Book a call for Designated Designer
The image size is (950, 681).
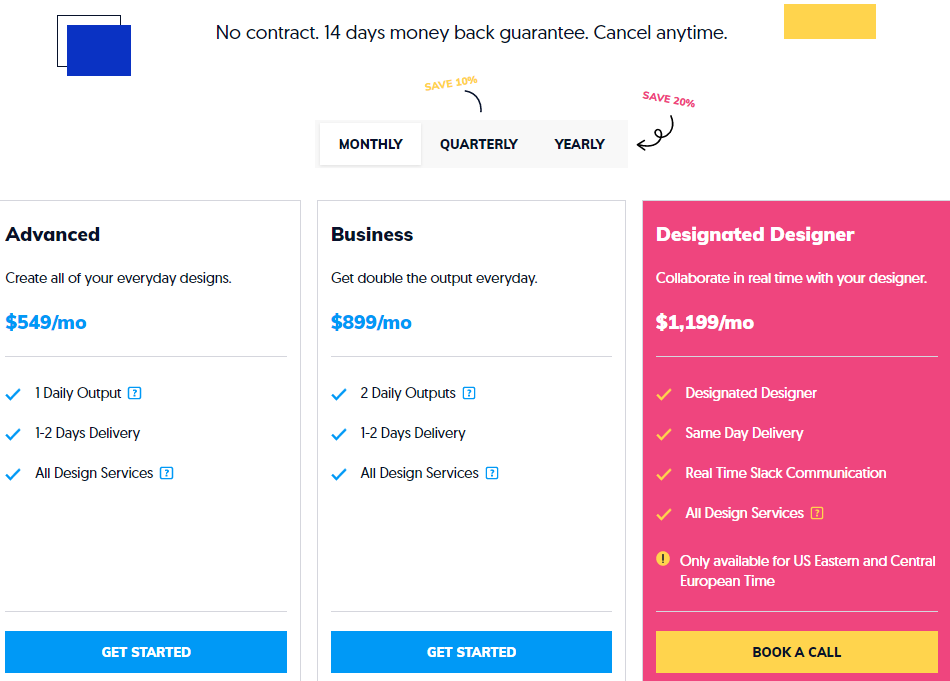coord(797,652)
